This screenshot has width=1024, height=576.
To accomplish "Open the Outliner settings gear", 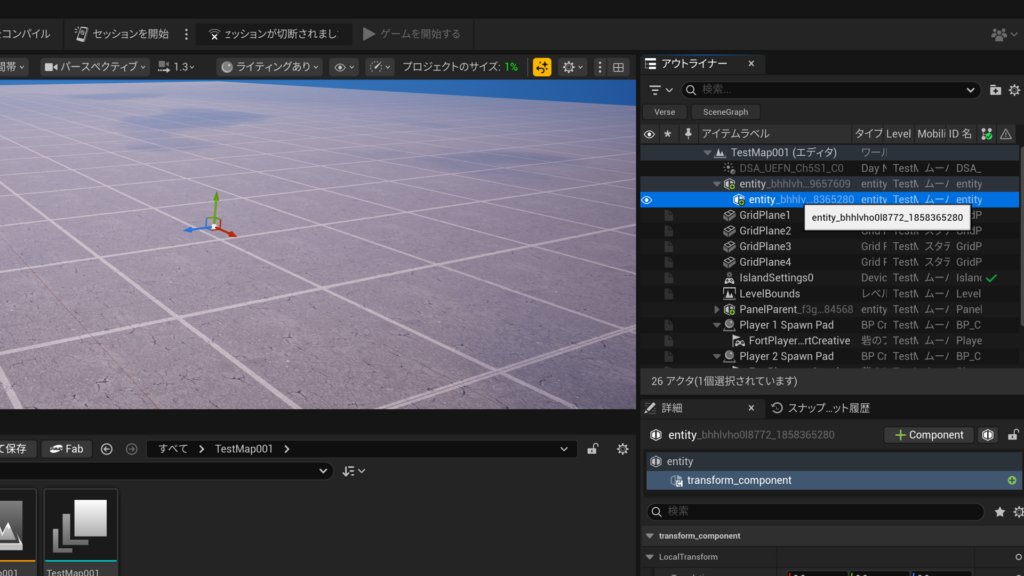I will [x=1016, y=90].
